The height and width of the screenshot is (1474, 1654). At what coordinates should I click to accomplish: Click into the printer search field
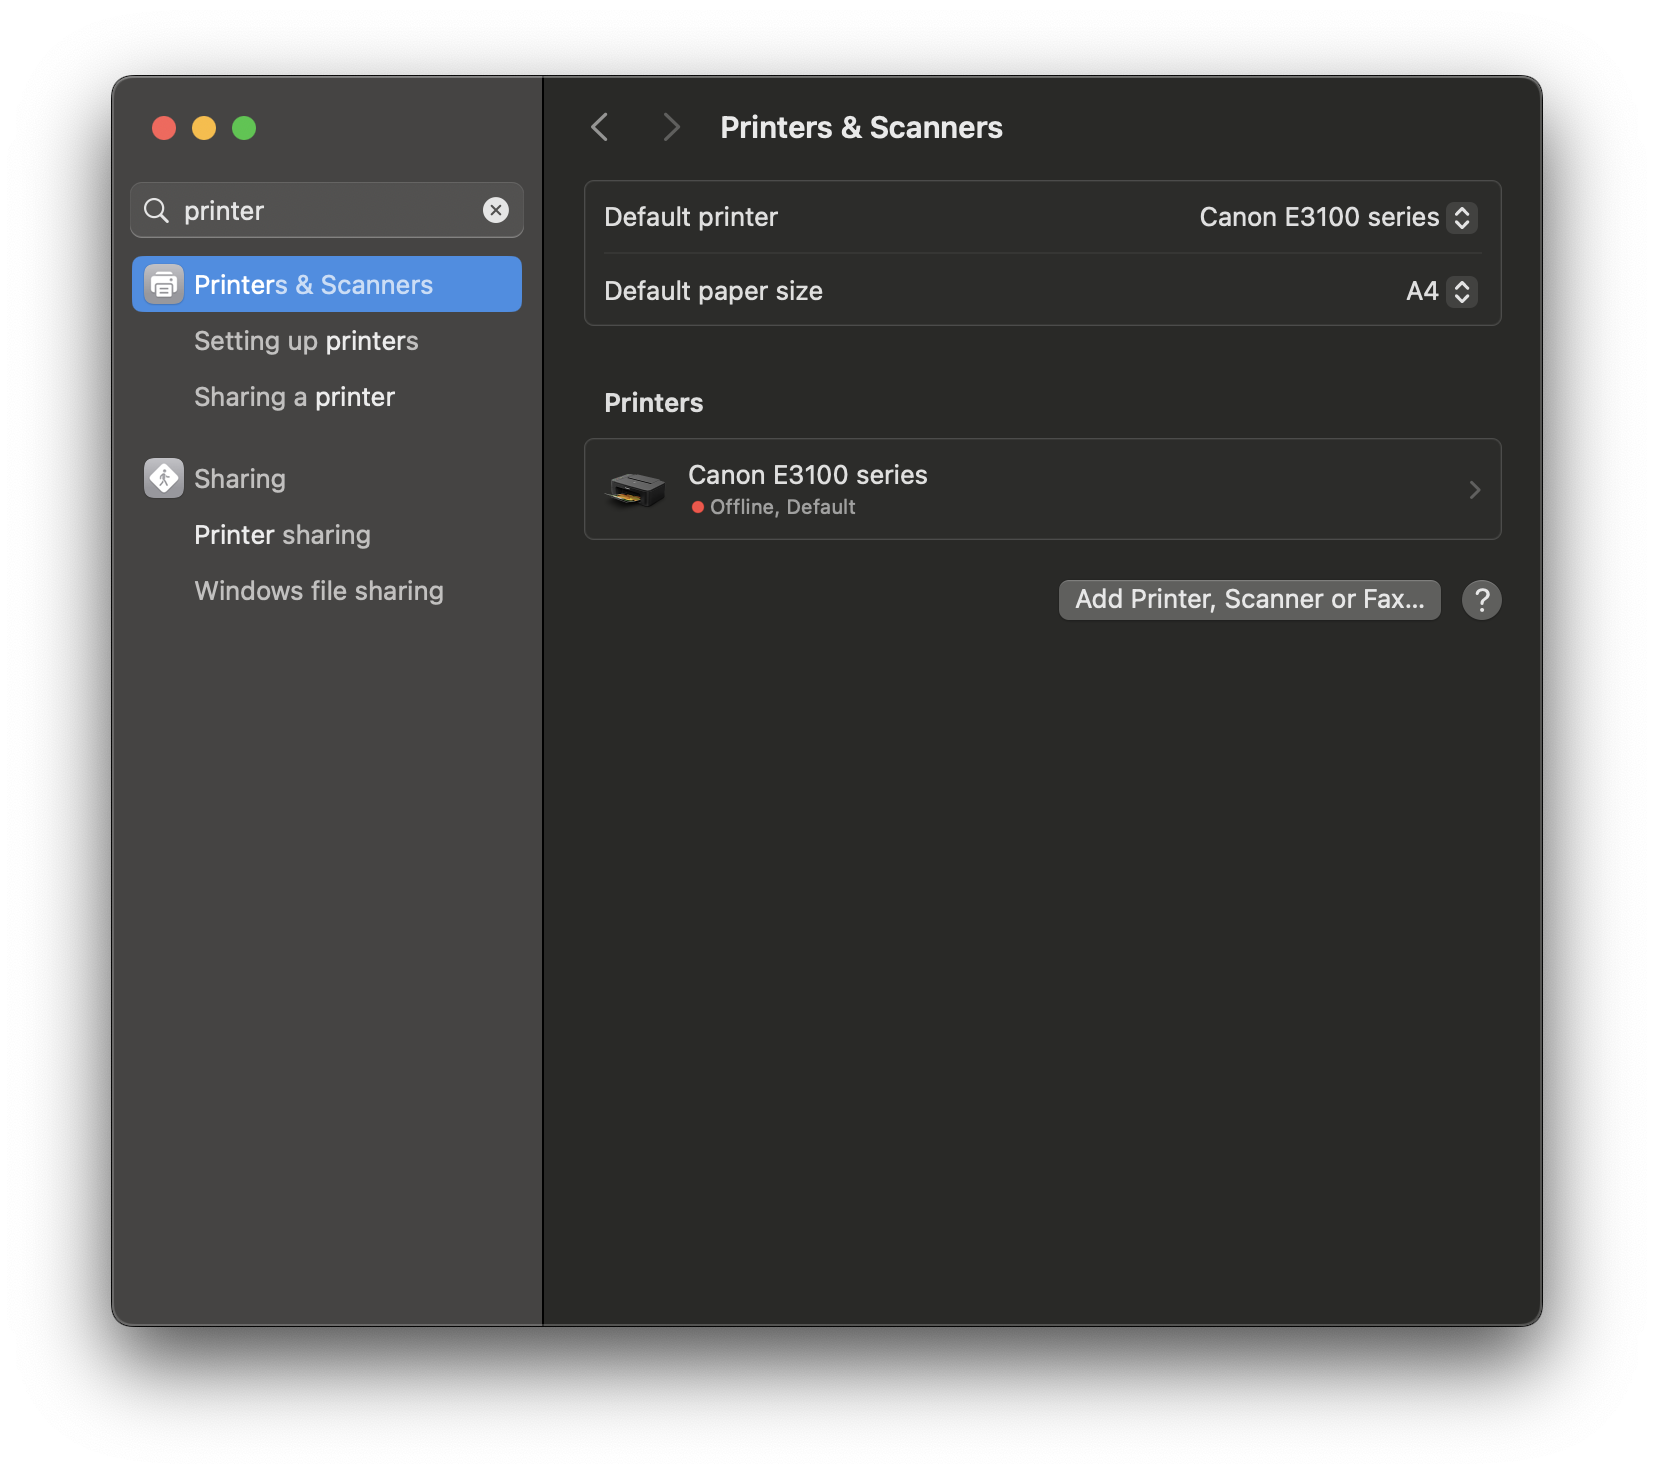(327, 210)
